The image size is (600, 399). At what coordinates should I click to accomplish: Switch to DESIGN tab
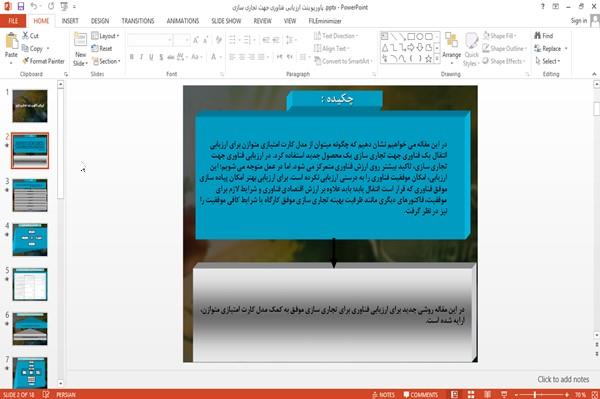pos(100,21)
